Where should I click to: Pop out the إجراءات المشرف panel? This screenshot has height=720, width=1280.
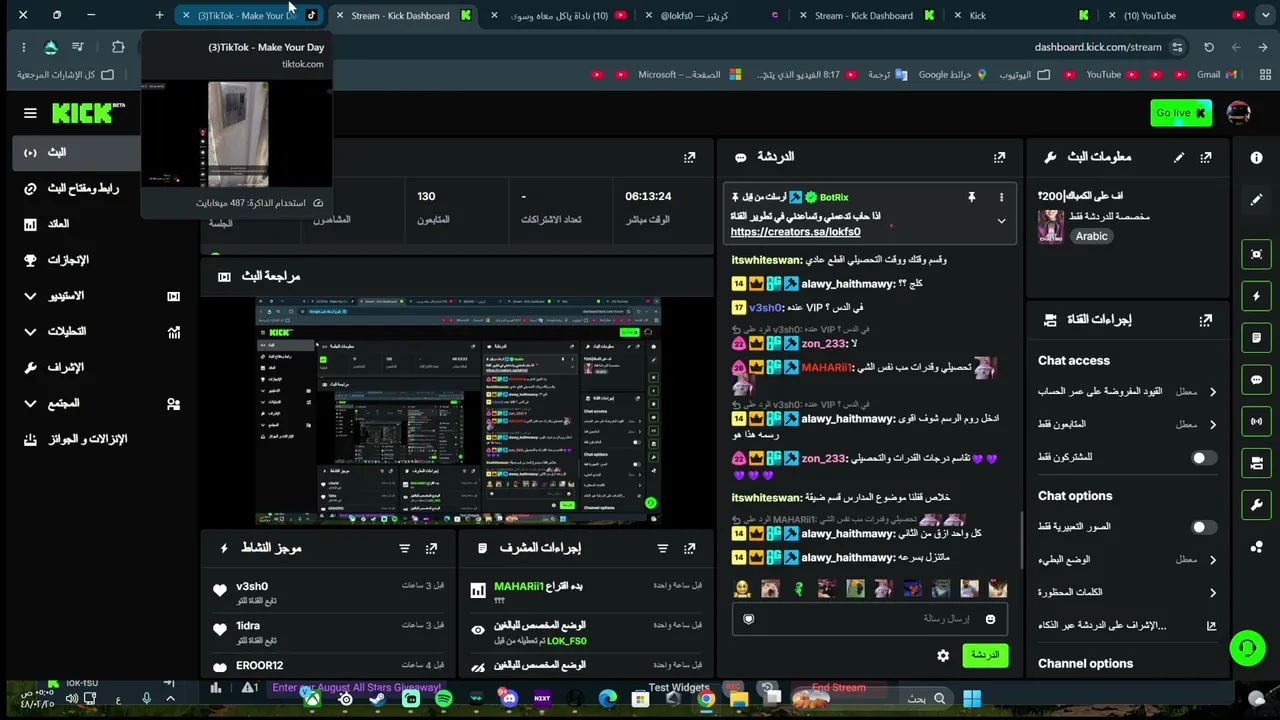pyautogui.click(x=689, y=549)
